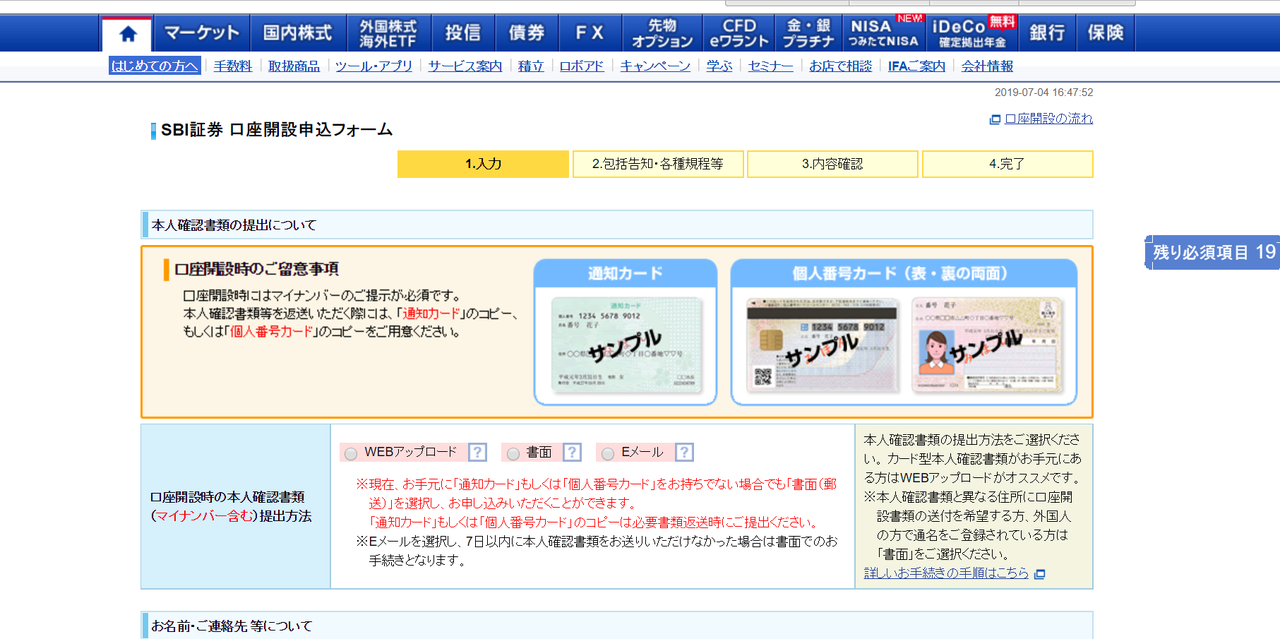Screen dimensions: 1280x639
Task: Click the help icon next to 書面
Action: (572, 452)
